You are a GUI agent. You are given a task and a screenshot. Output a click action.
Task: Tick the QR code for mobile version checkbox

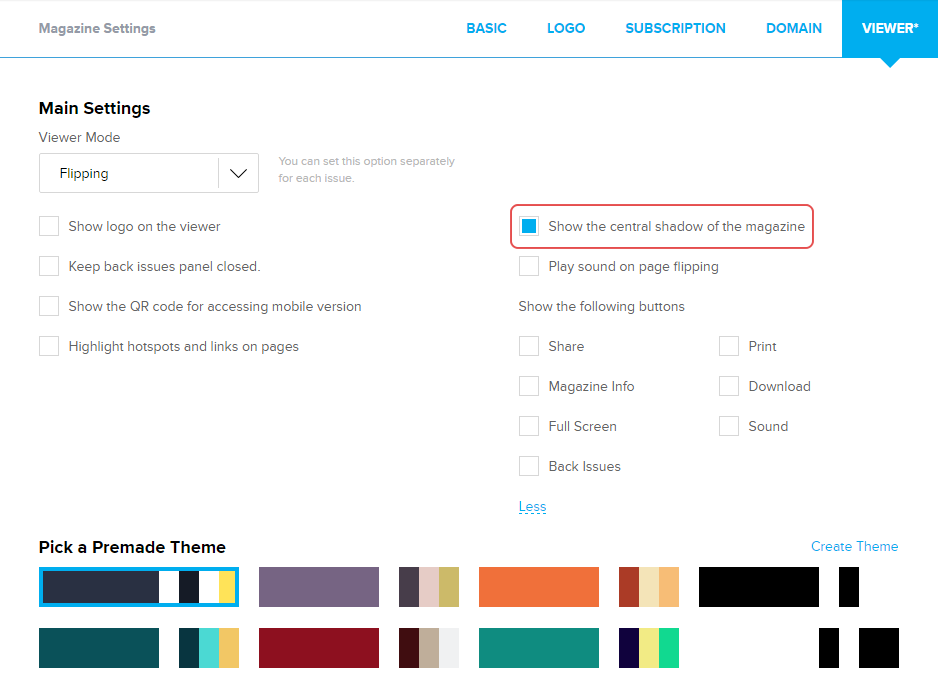click(x=49, y=307)
